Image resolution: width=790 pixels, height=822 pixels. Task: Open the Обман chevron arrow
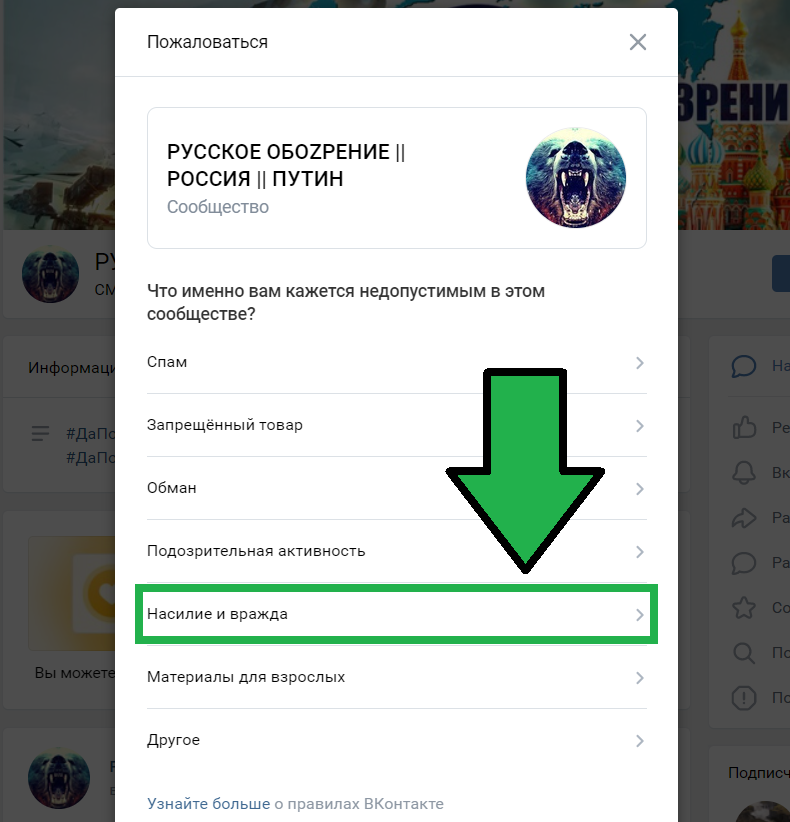[640, 489]
